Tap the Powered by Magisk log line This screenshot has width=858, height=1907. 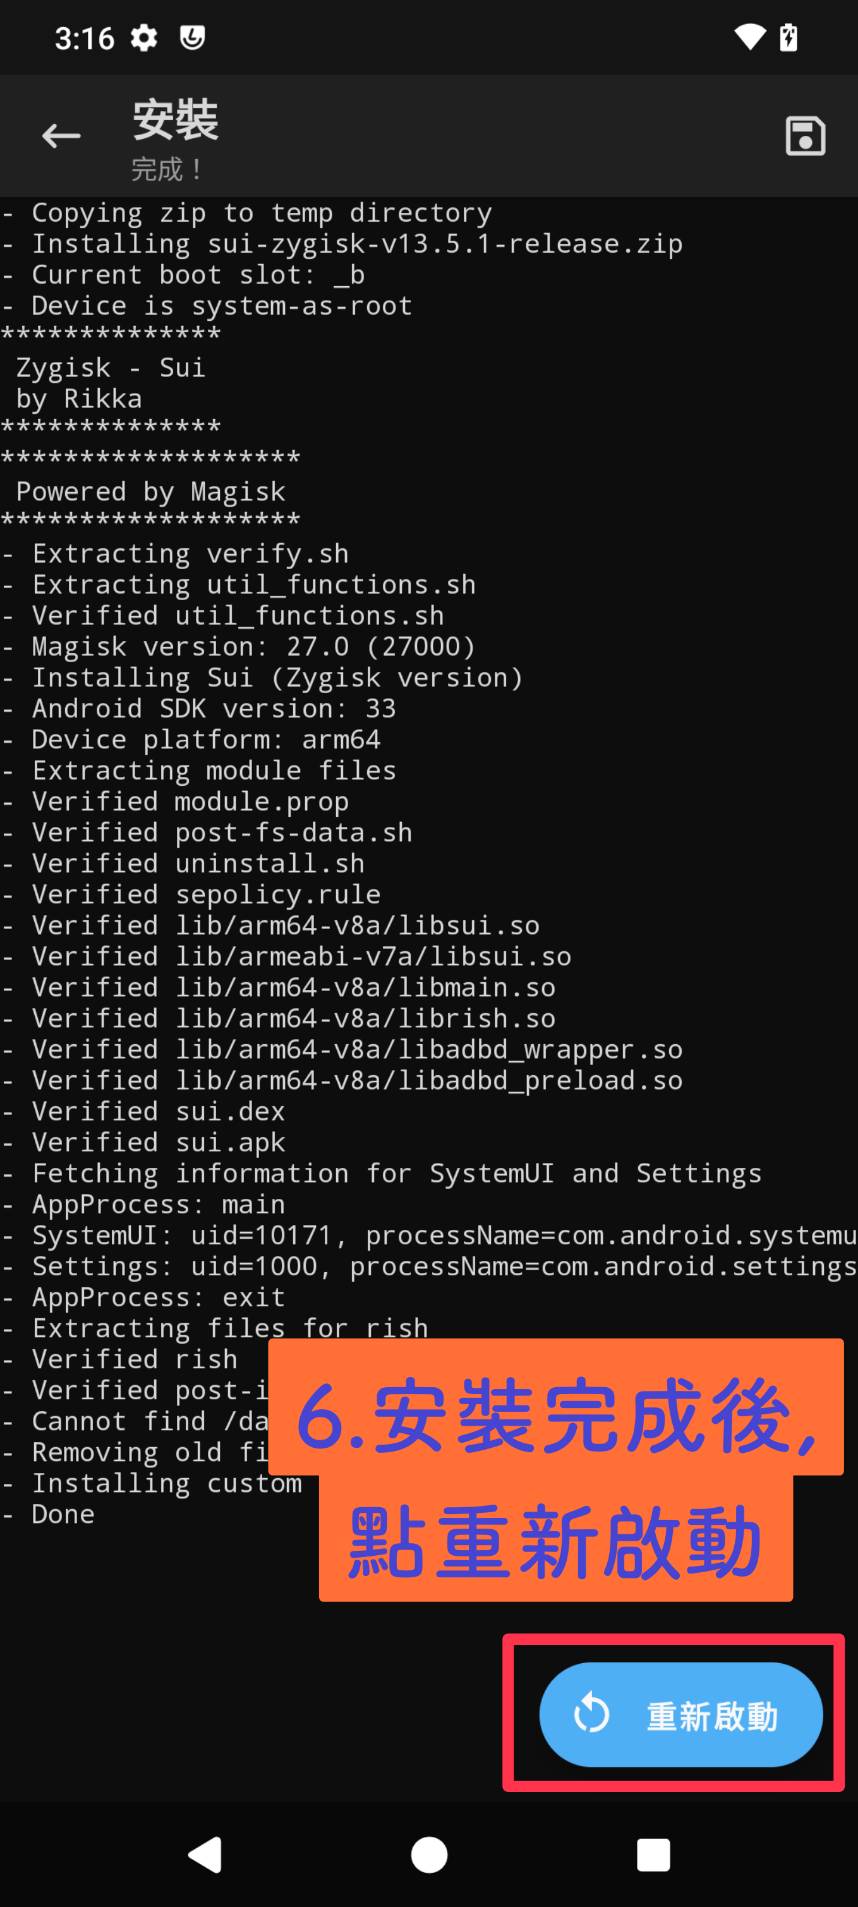150,492
